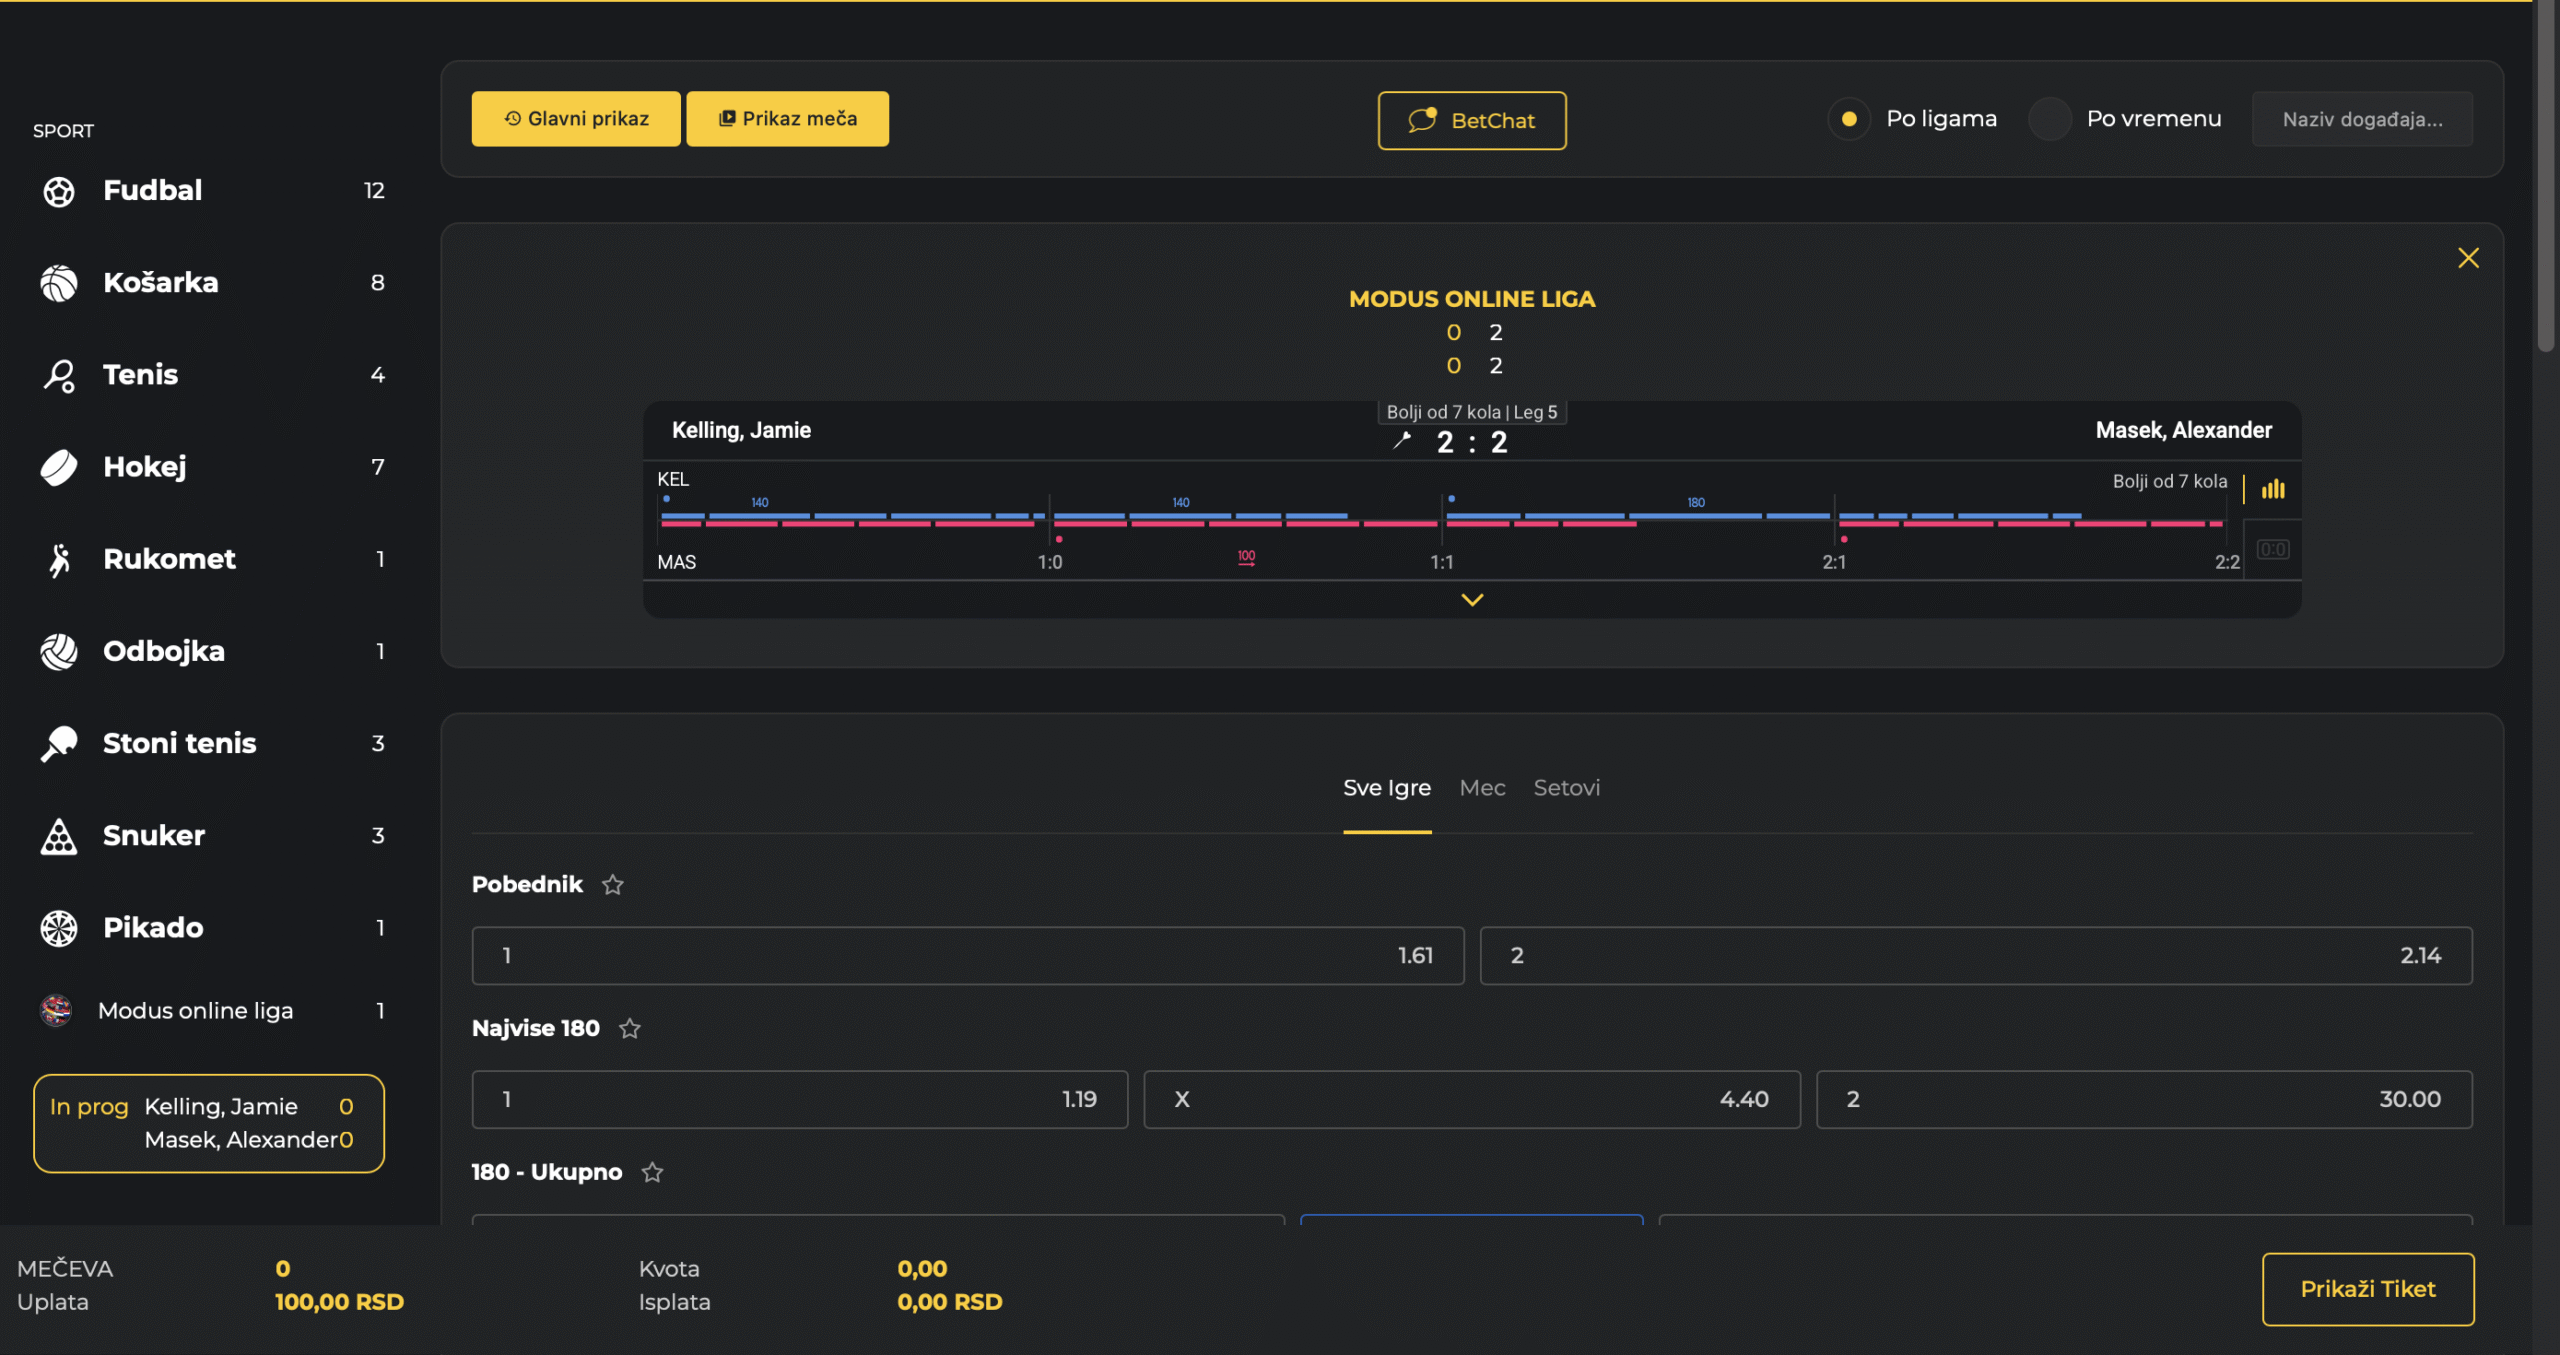Image resolution: width=2560 pixels, height=1355 pixels.
Task: Select the Po ligama radio option
Action: click(x=1849, y=119)
